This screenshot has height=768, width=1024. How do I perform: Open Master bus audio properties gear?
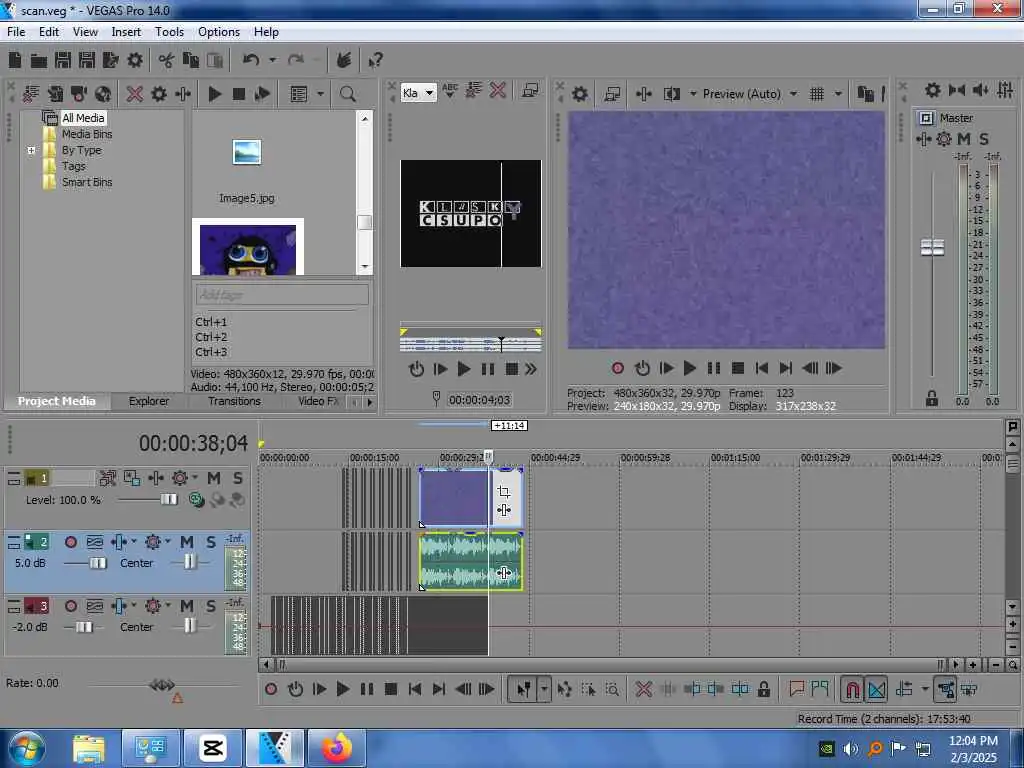coord(933,90)
